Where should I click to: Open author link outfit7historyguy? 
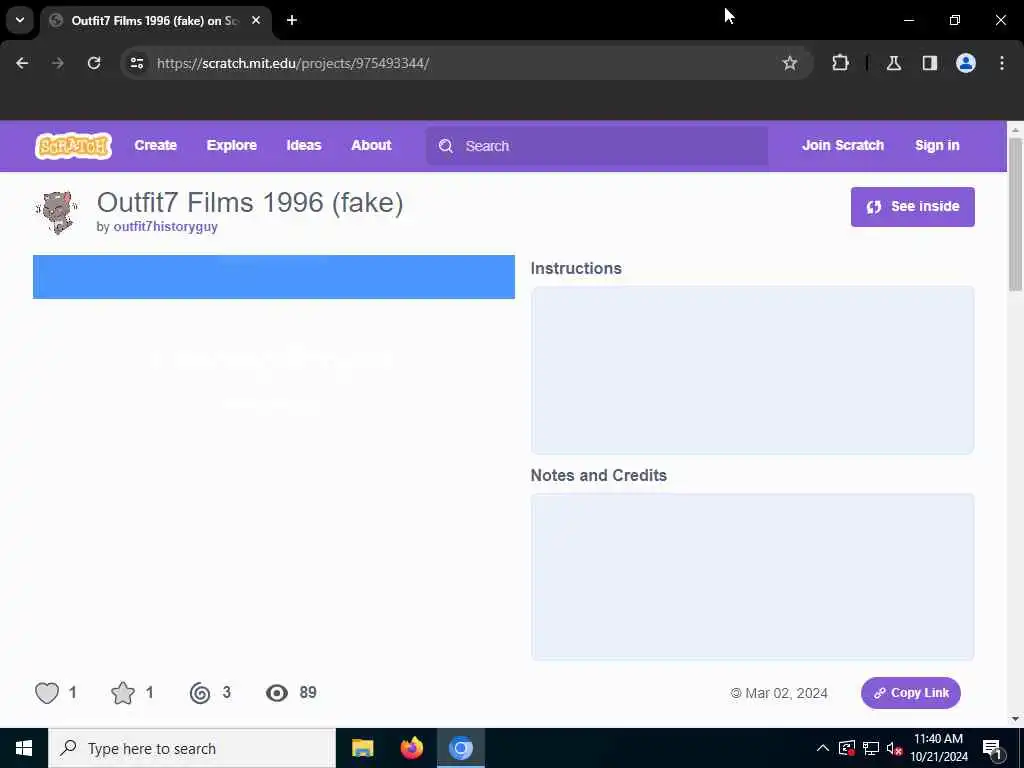click(x=165, y=227)
